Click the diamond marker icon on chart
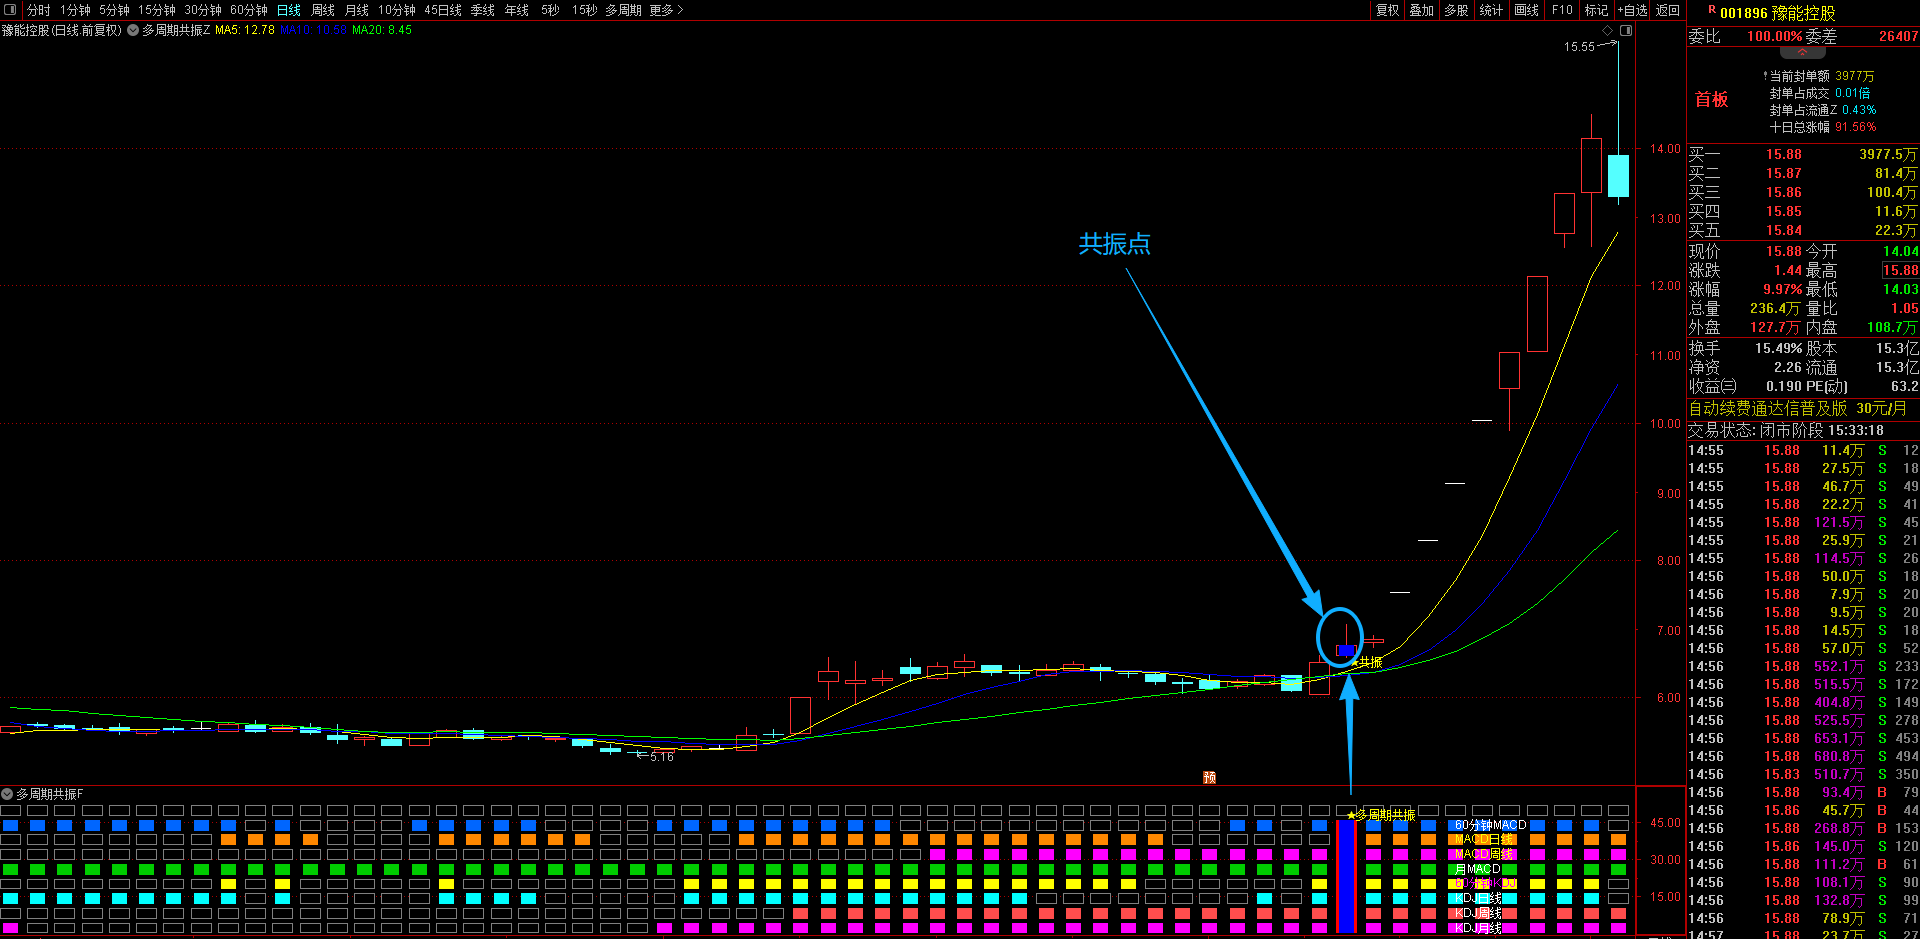This screenshot has width=1920, height=939. point(1608,31)
